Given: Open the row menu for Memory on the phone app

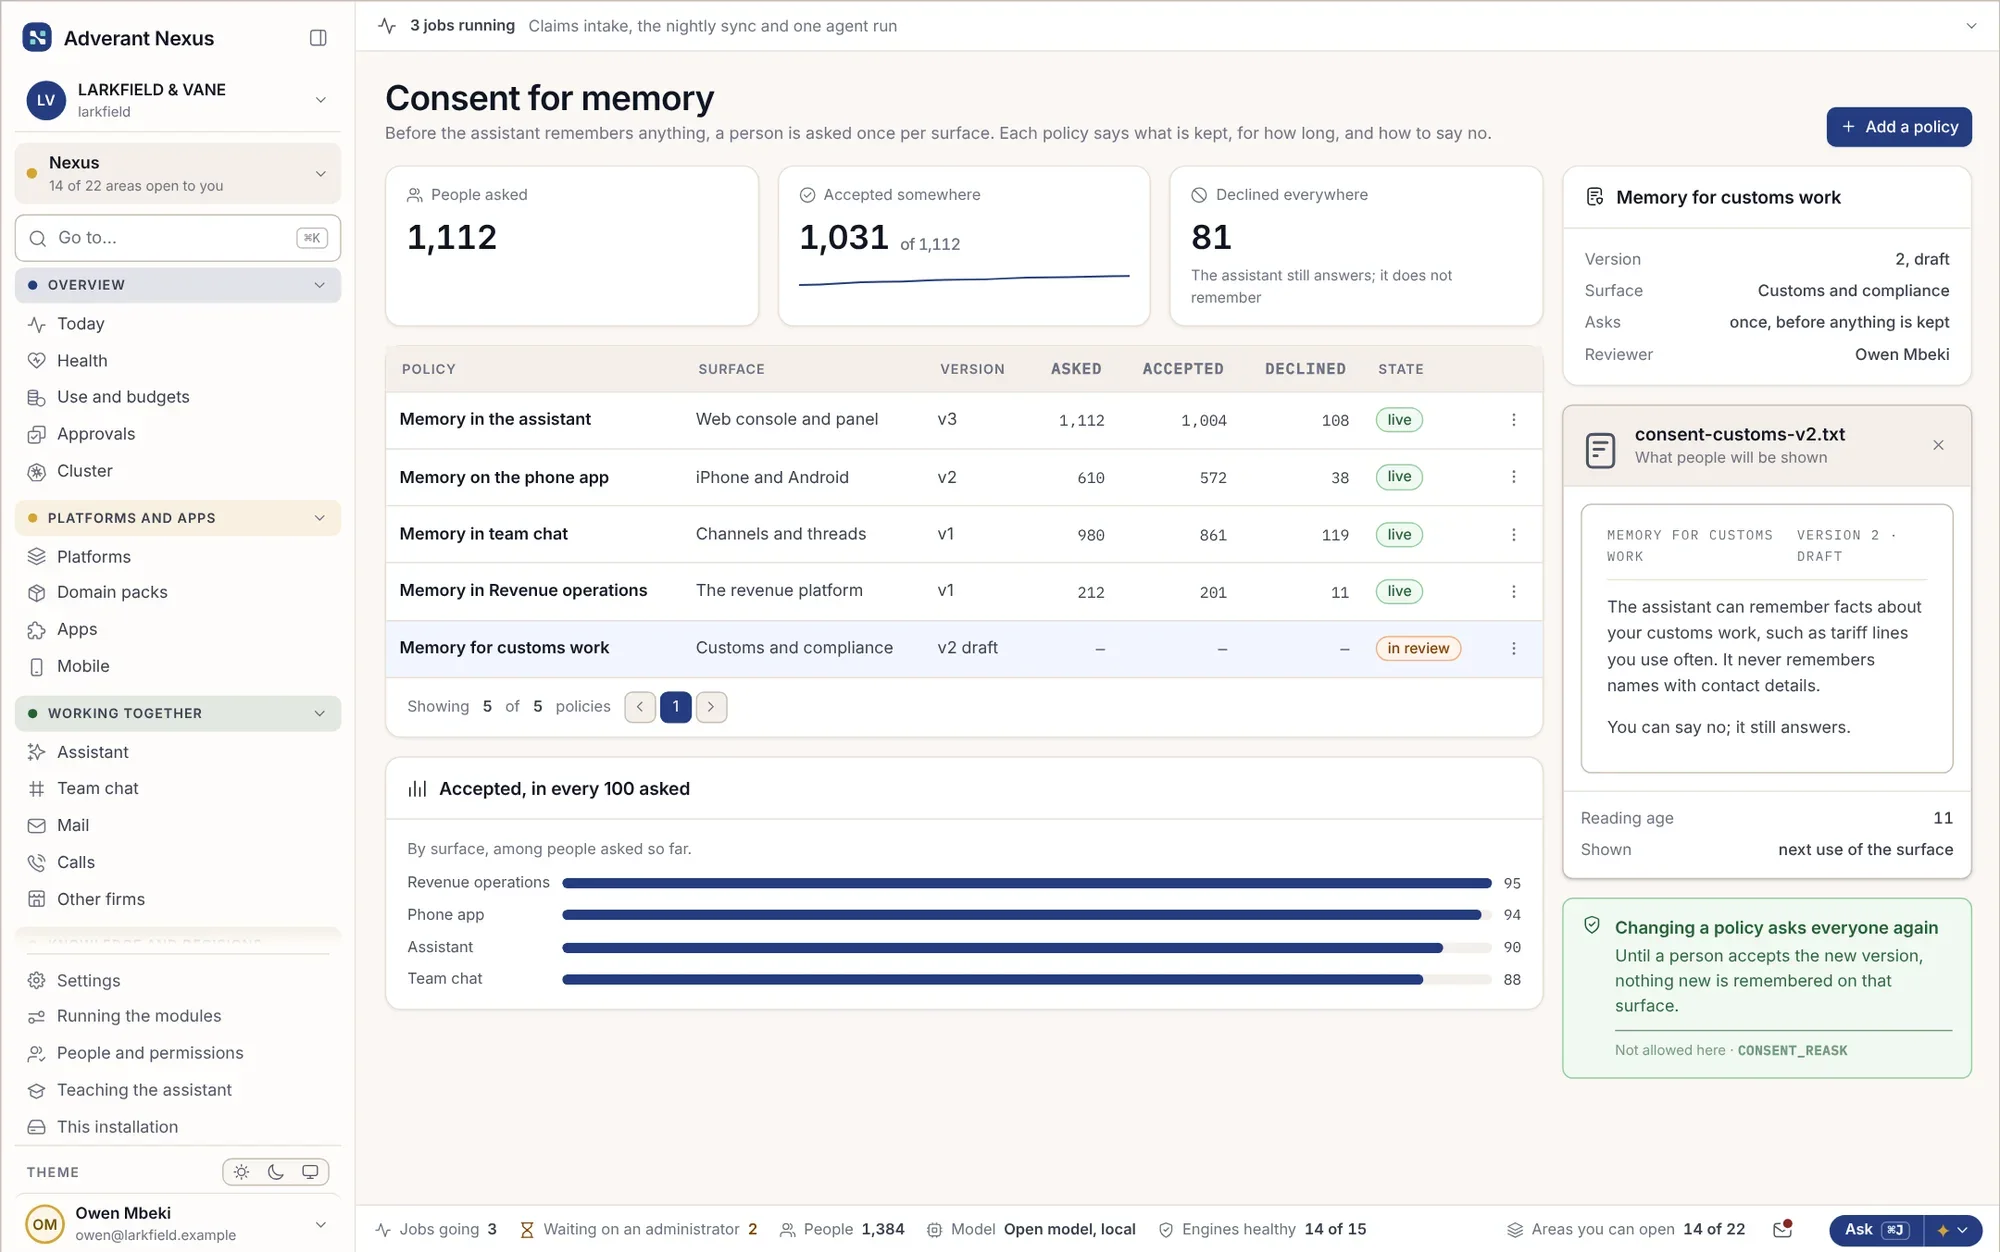Looking at the screenshot, I should (1513, 477).
